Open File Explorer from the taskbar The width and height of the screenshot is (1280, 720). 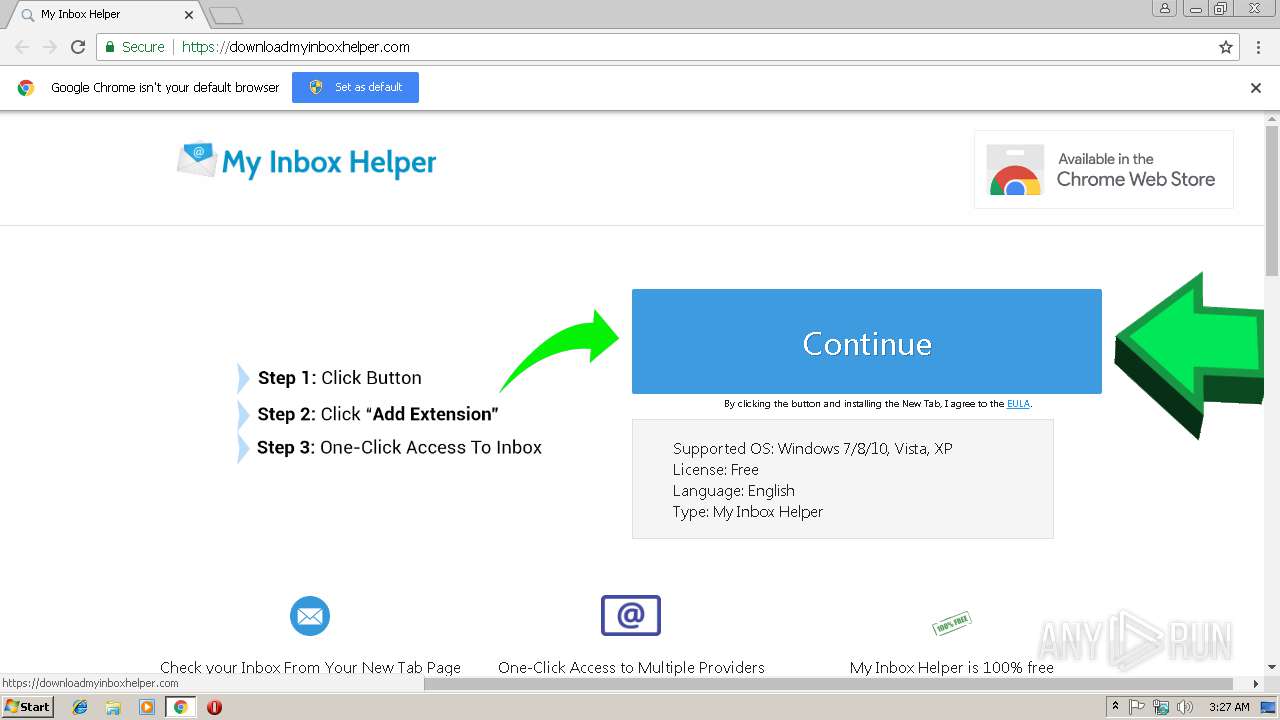click(114, 707)
